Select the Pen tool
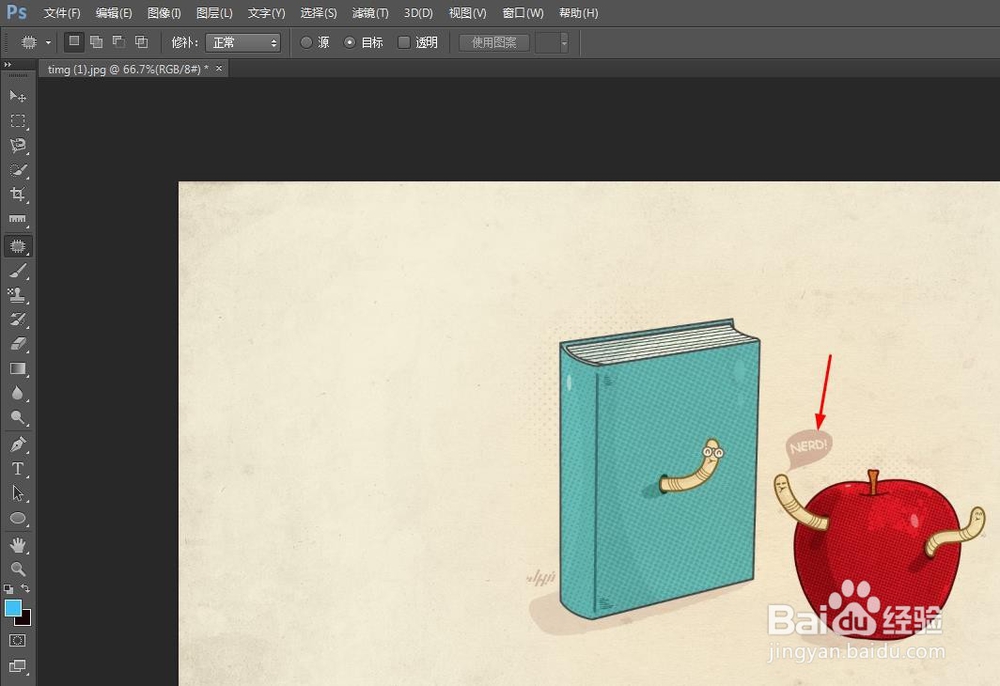This screenshot has width=1000, height=686. click(18, 444)
